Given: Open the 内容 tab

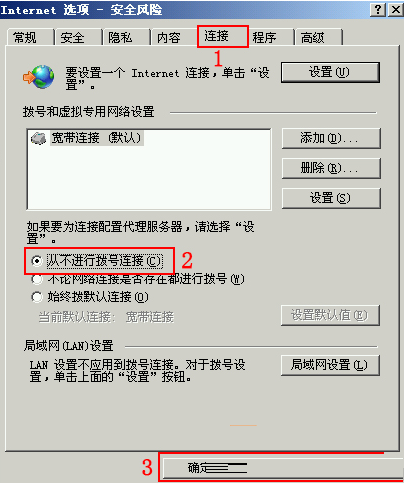Looking at the screenshot, I should pos(173,37).
